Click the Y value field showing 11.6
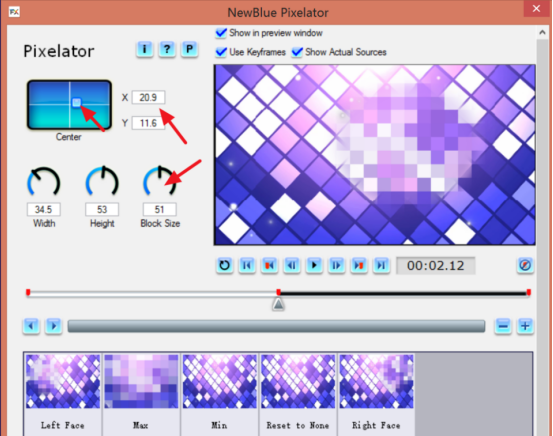The width and height of the screenshot is (553, 436). click(x=148, y=123)
